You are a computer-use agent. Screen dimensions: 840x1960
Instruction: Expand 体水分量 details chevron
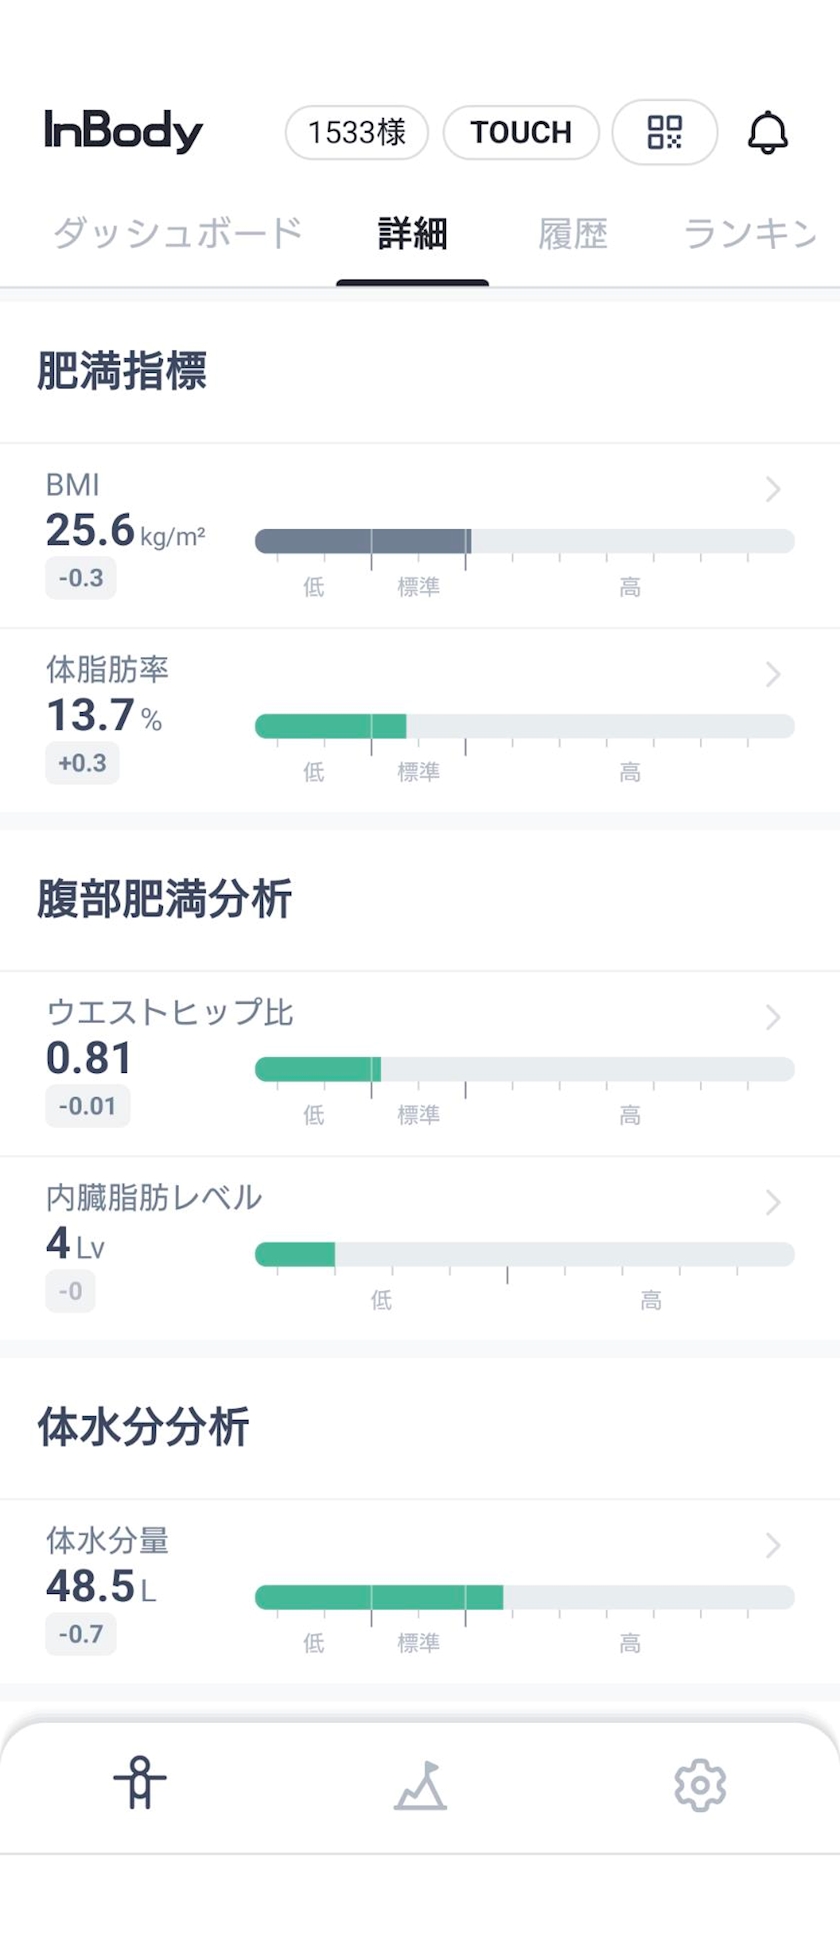(773, 1545)
